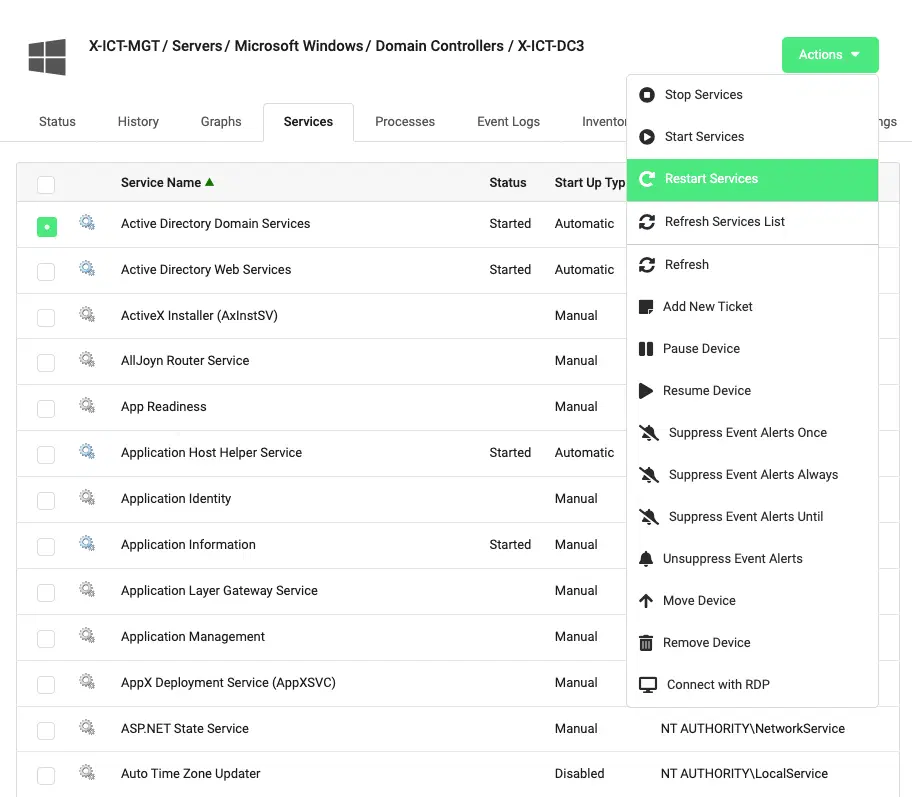Screen dimensions: 912x797
Task: Sort by the Status column header
Action: (508, 183)
